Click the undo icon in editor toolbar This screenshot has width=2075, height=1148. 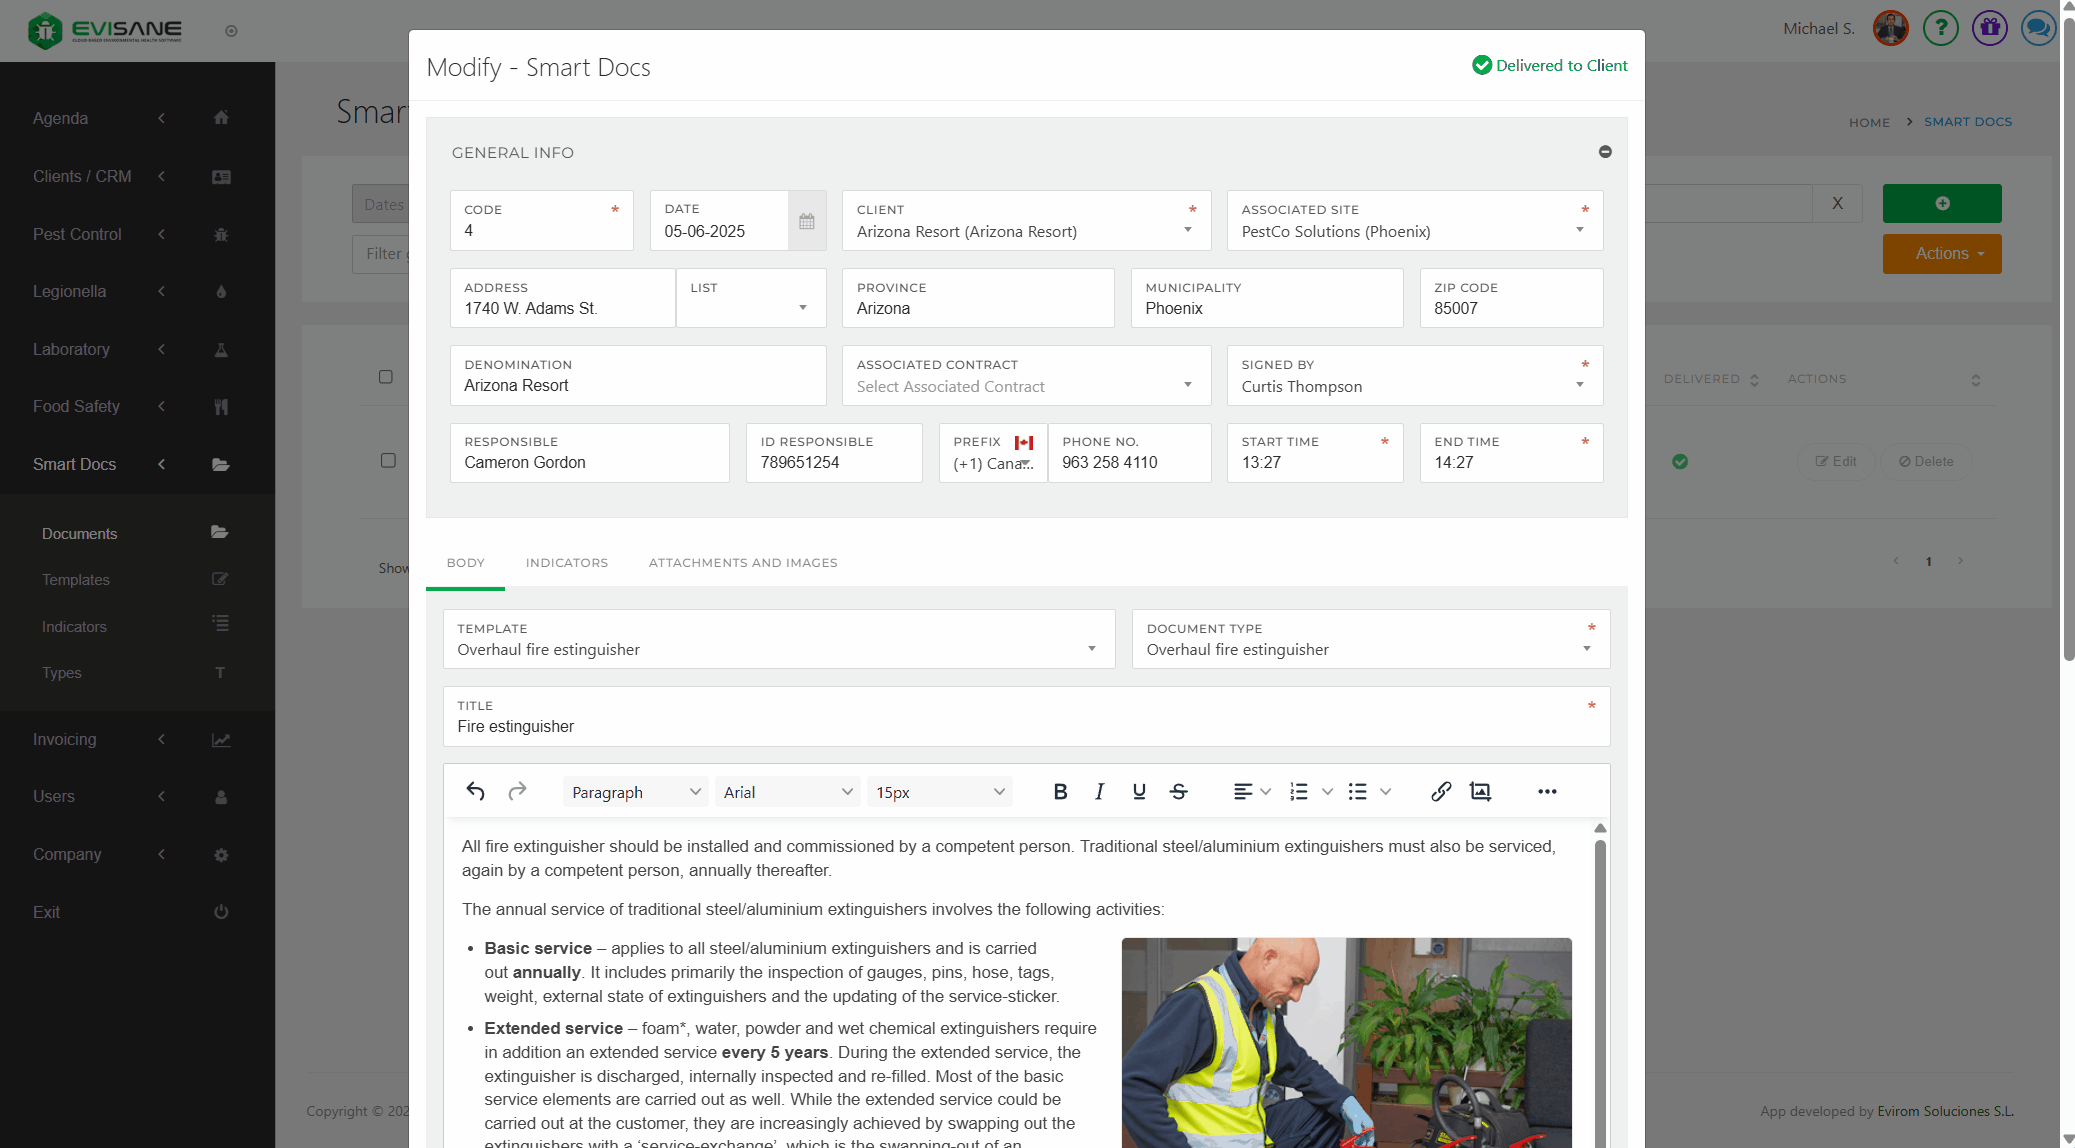(475, 792)
